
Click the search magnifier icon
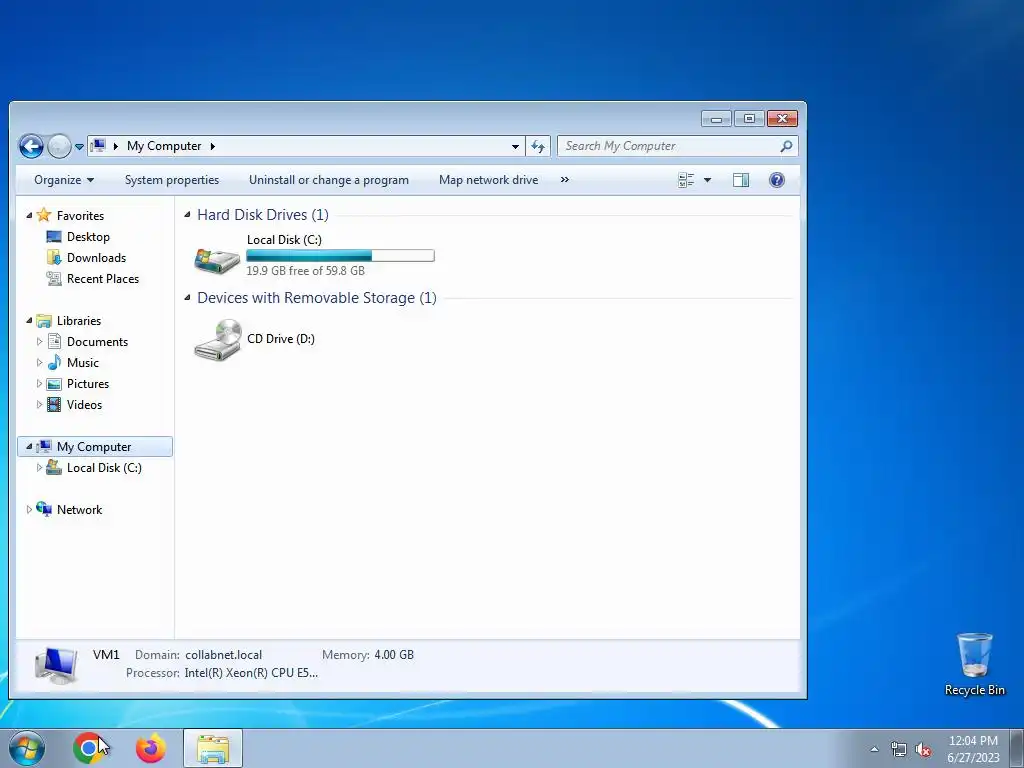coord(786,146)
